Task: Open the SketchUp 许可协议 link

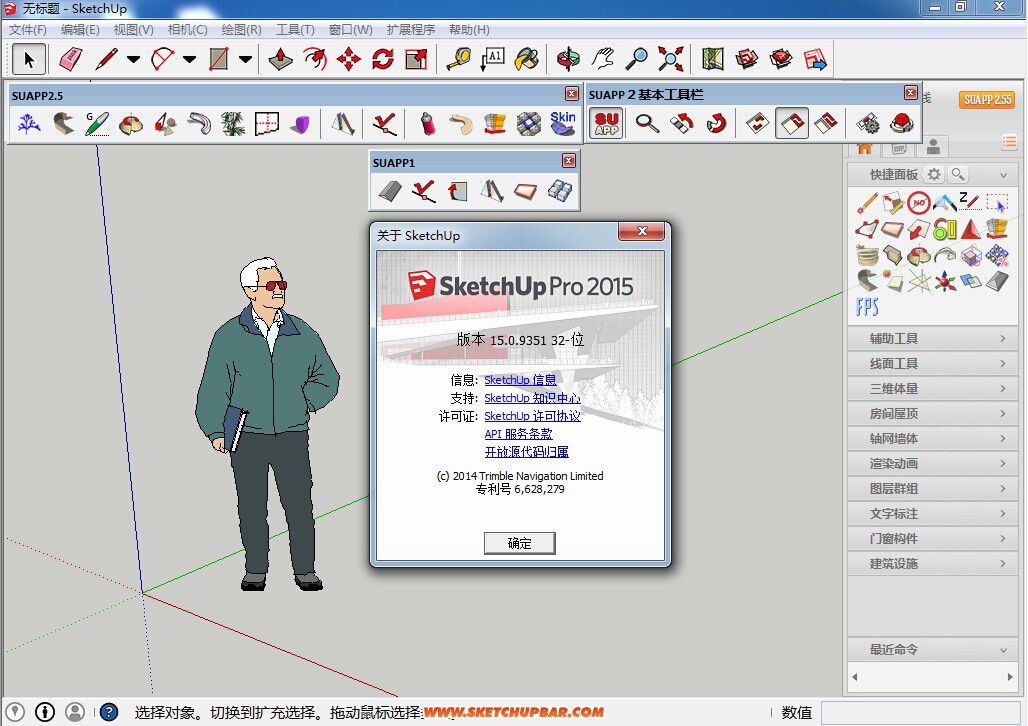Action: pyautogui.click(x=532, y=416)
